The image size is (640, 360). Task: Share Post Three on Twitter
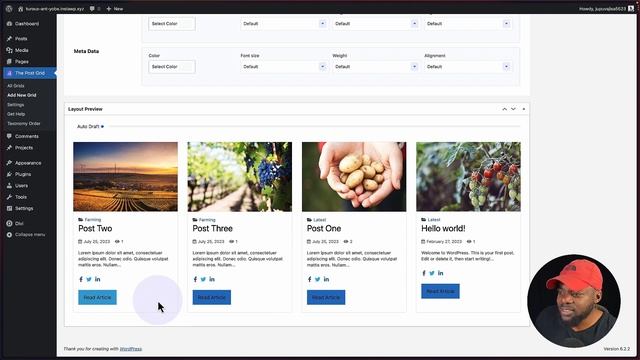(x=203, y=279)
